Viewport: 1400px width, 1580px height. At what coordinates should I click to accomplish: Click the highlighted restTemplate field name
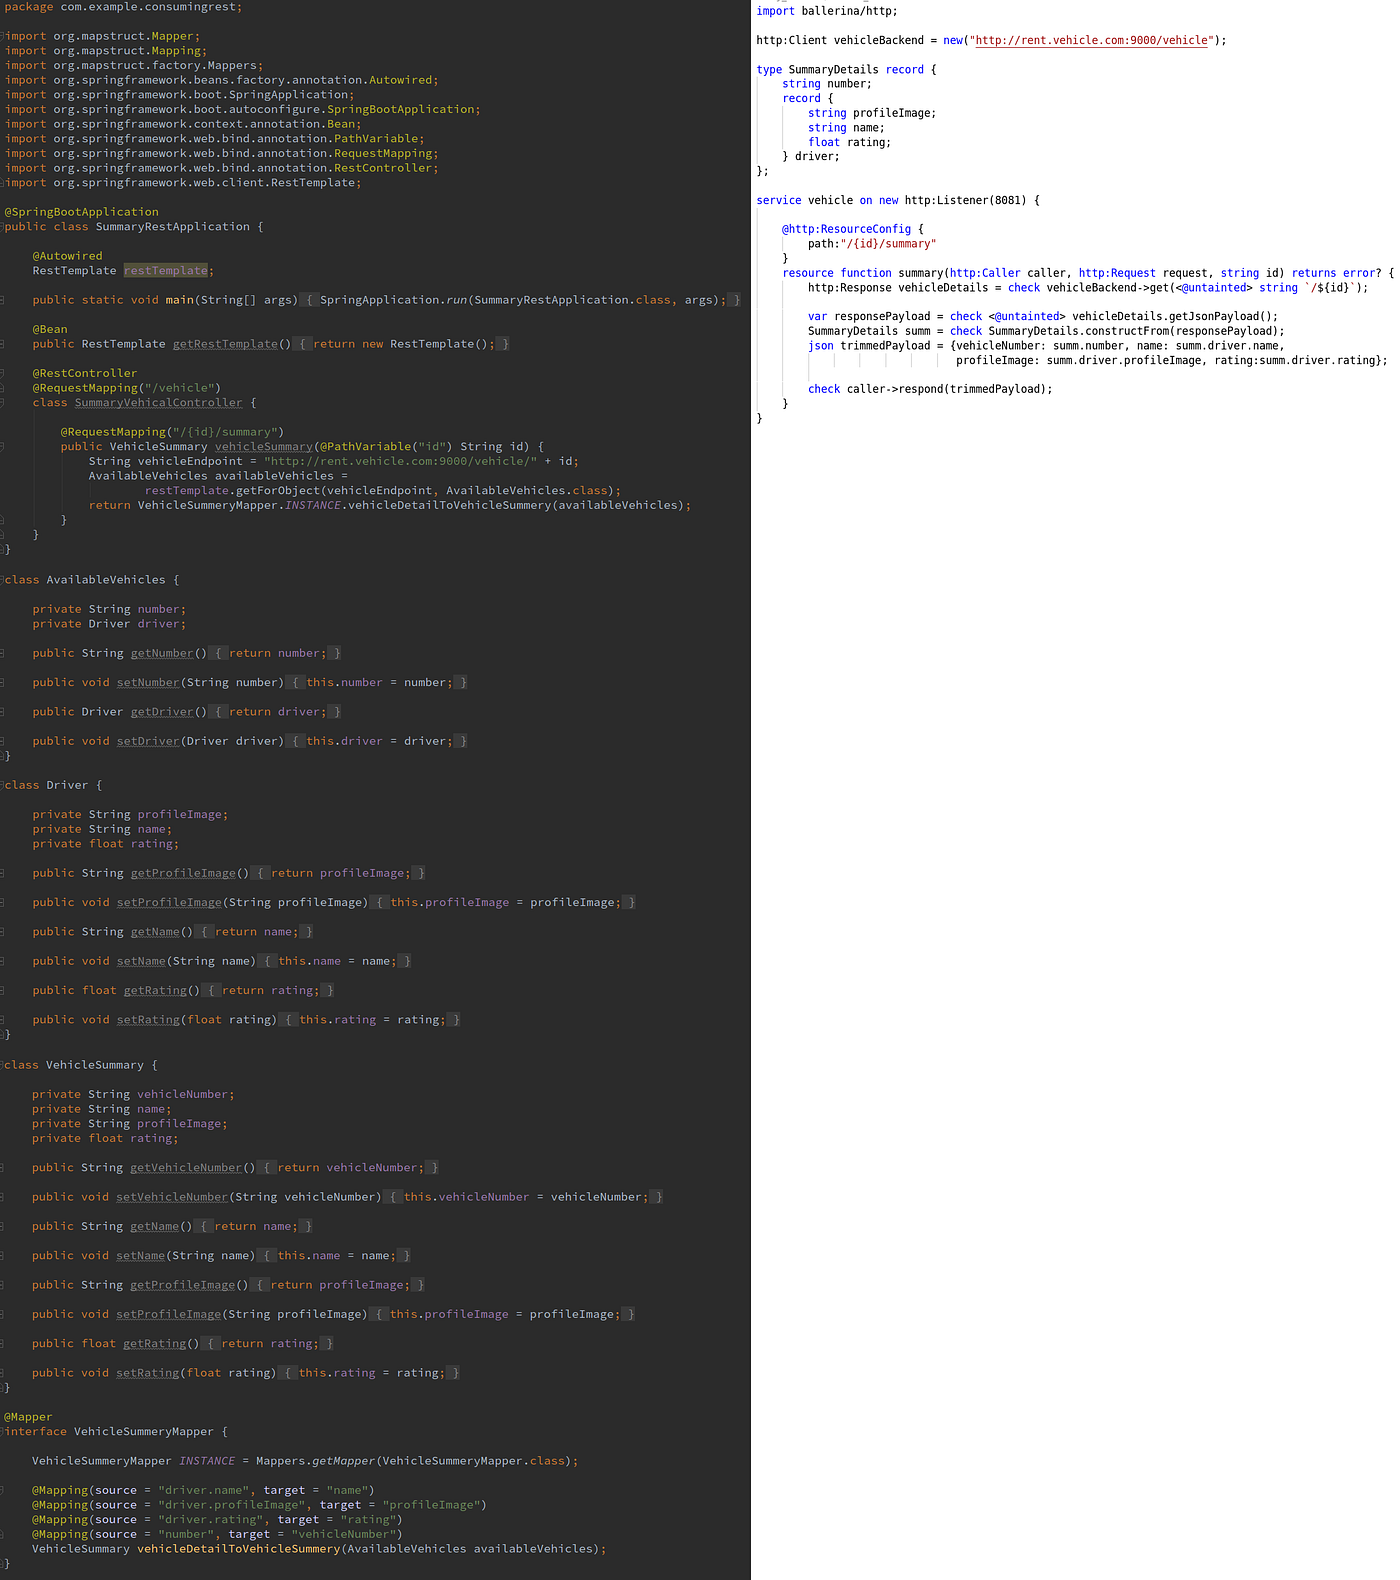(x=166, y=271)
